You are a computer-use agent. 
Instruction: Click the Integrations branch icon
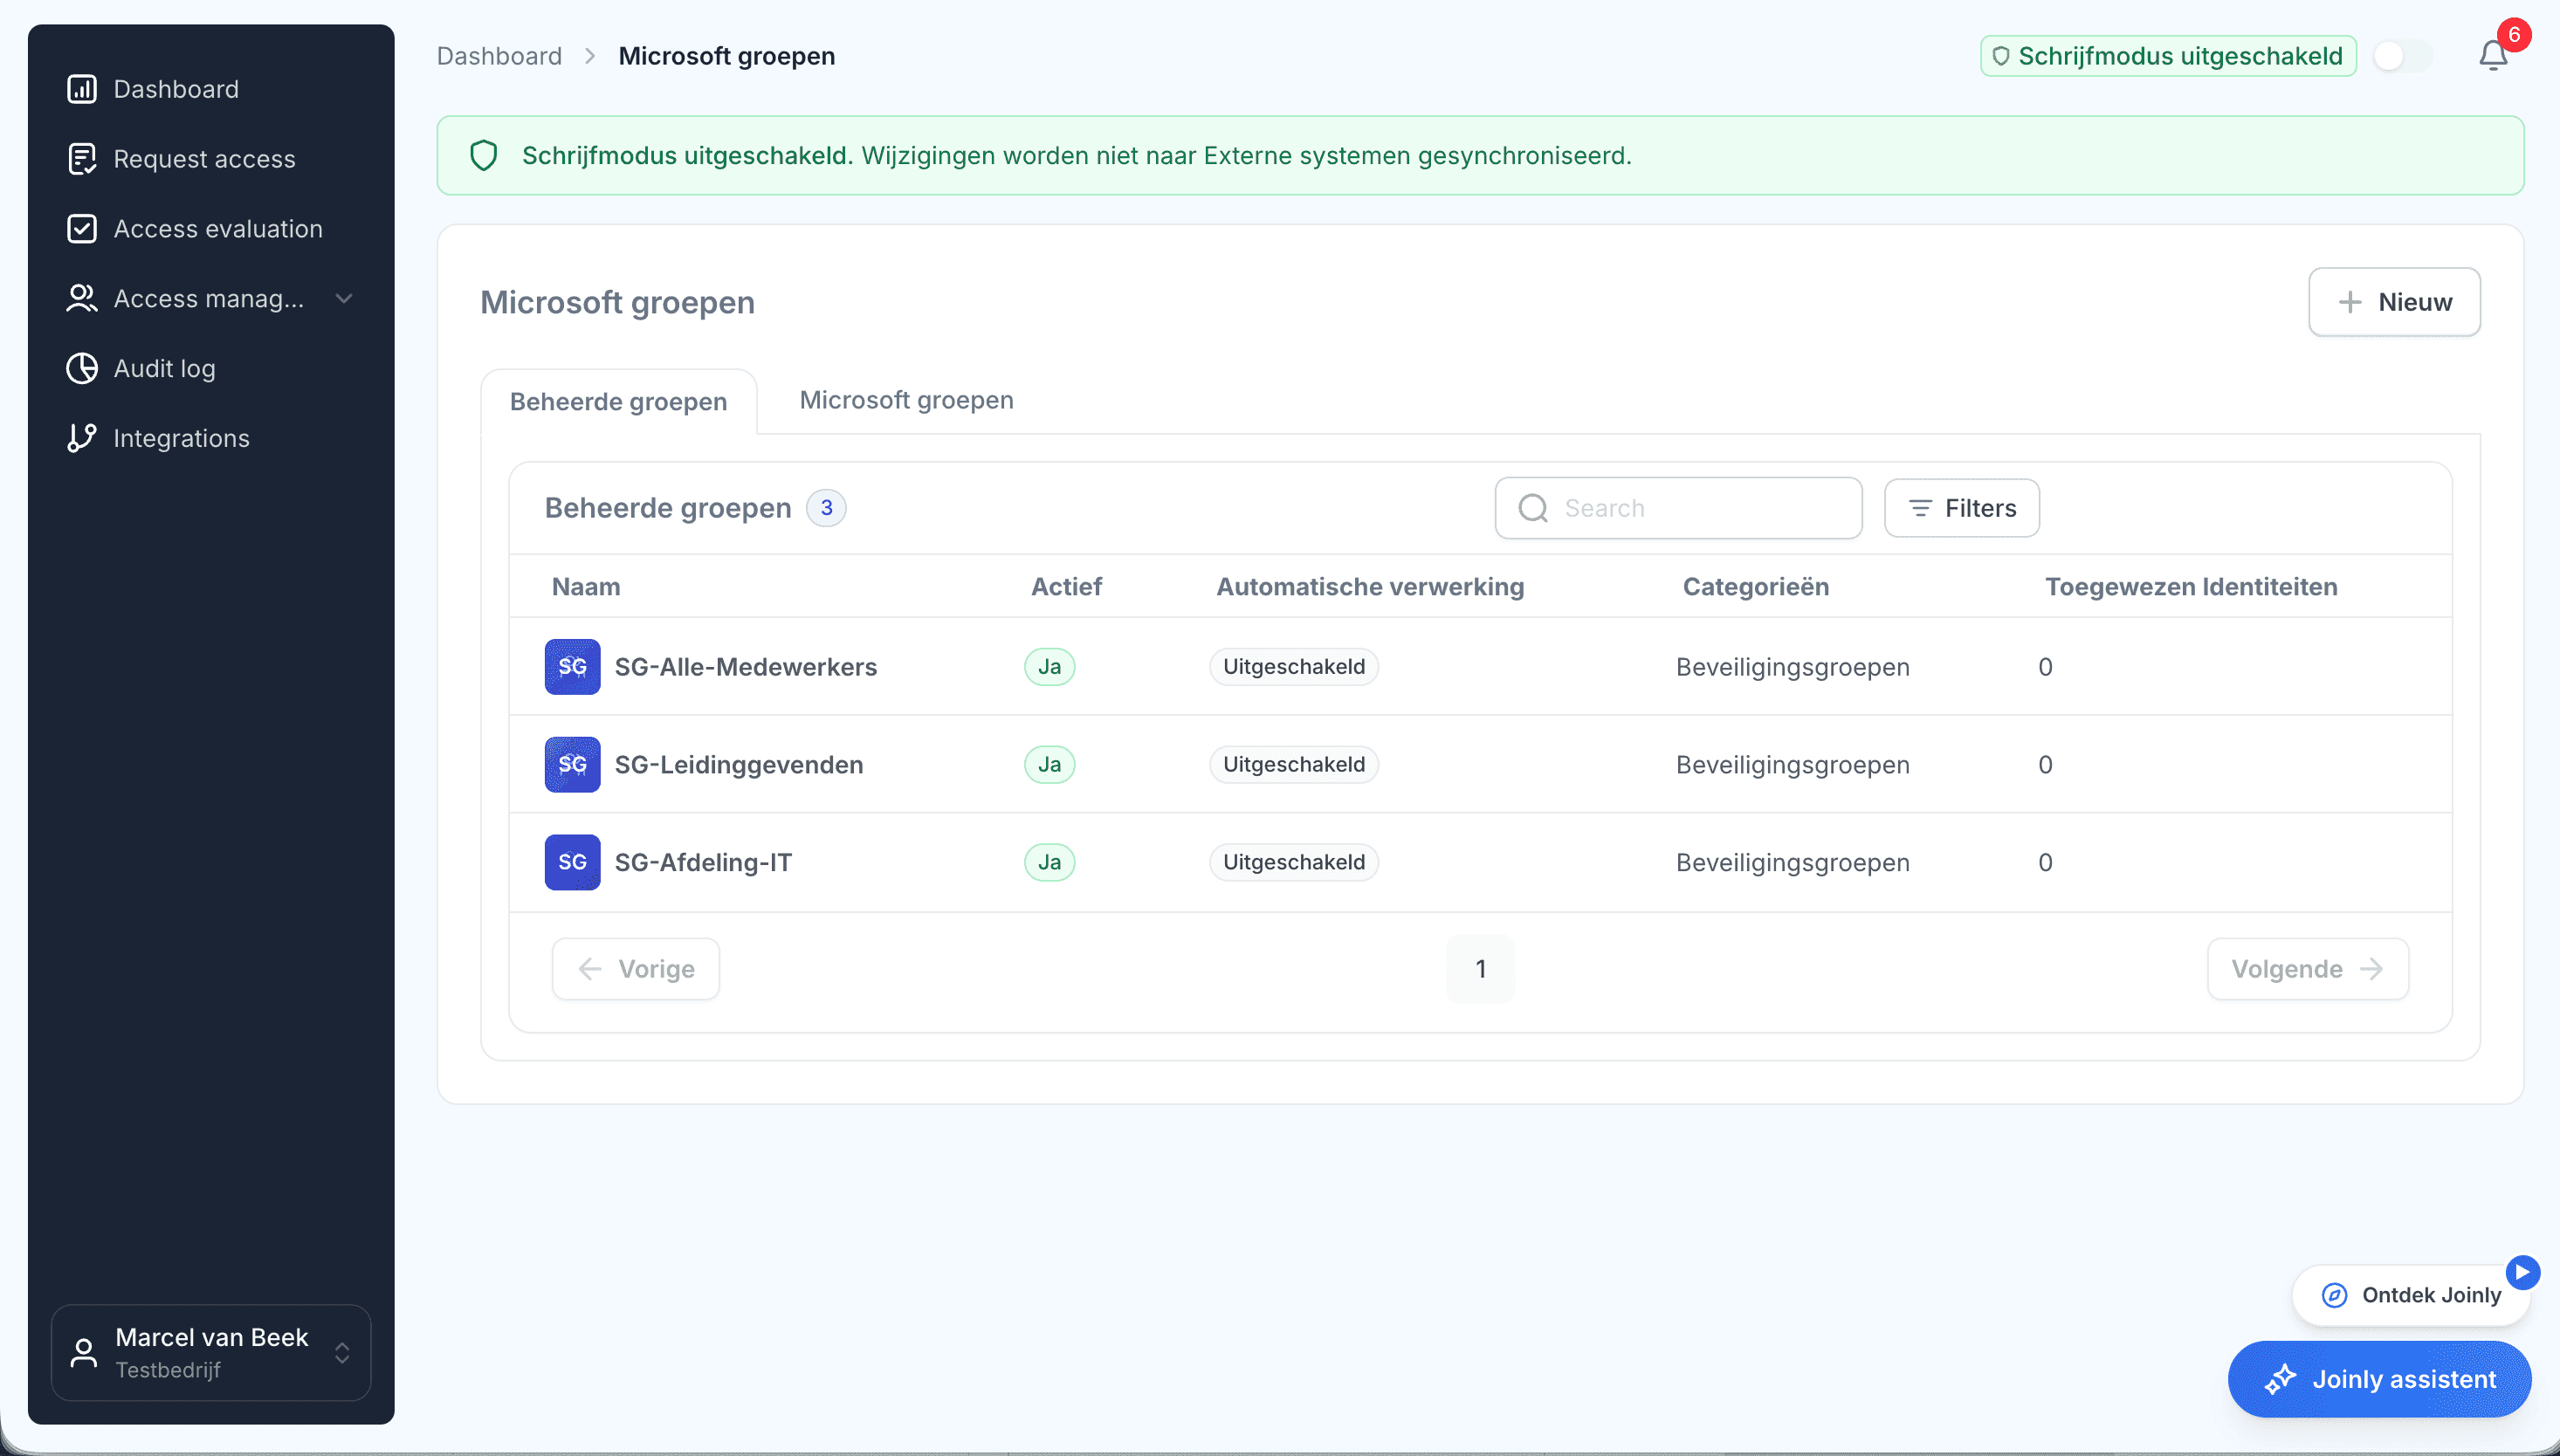(x=82, y=439)
